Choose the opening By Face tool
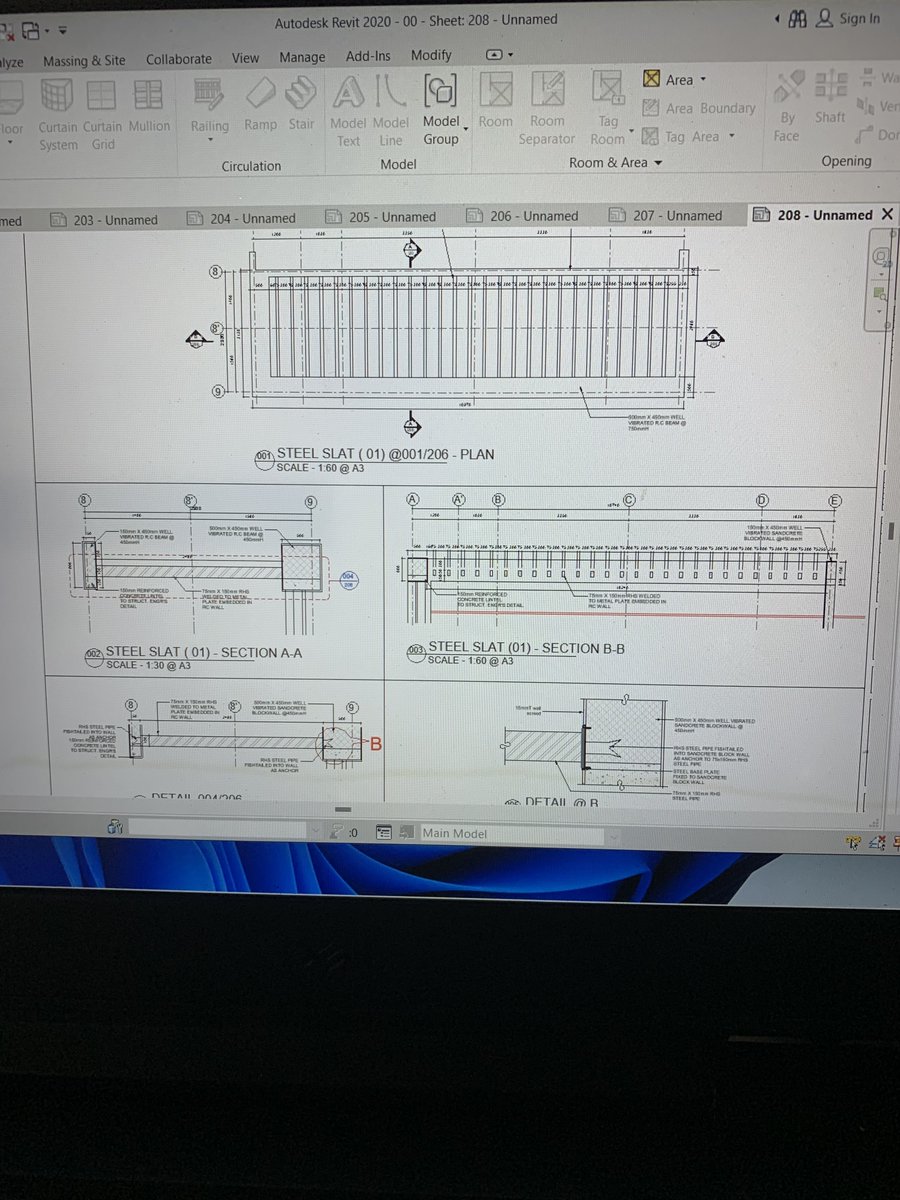 [787, 108]
